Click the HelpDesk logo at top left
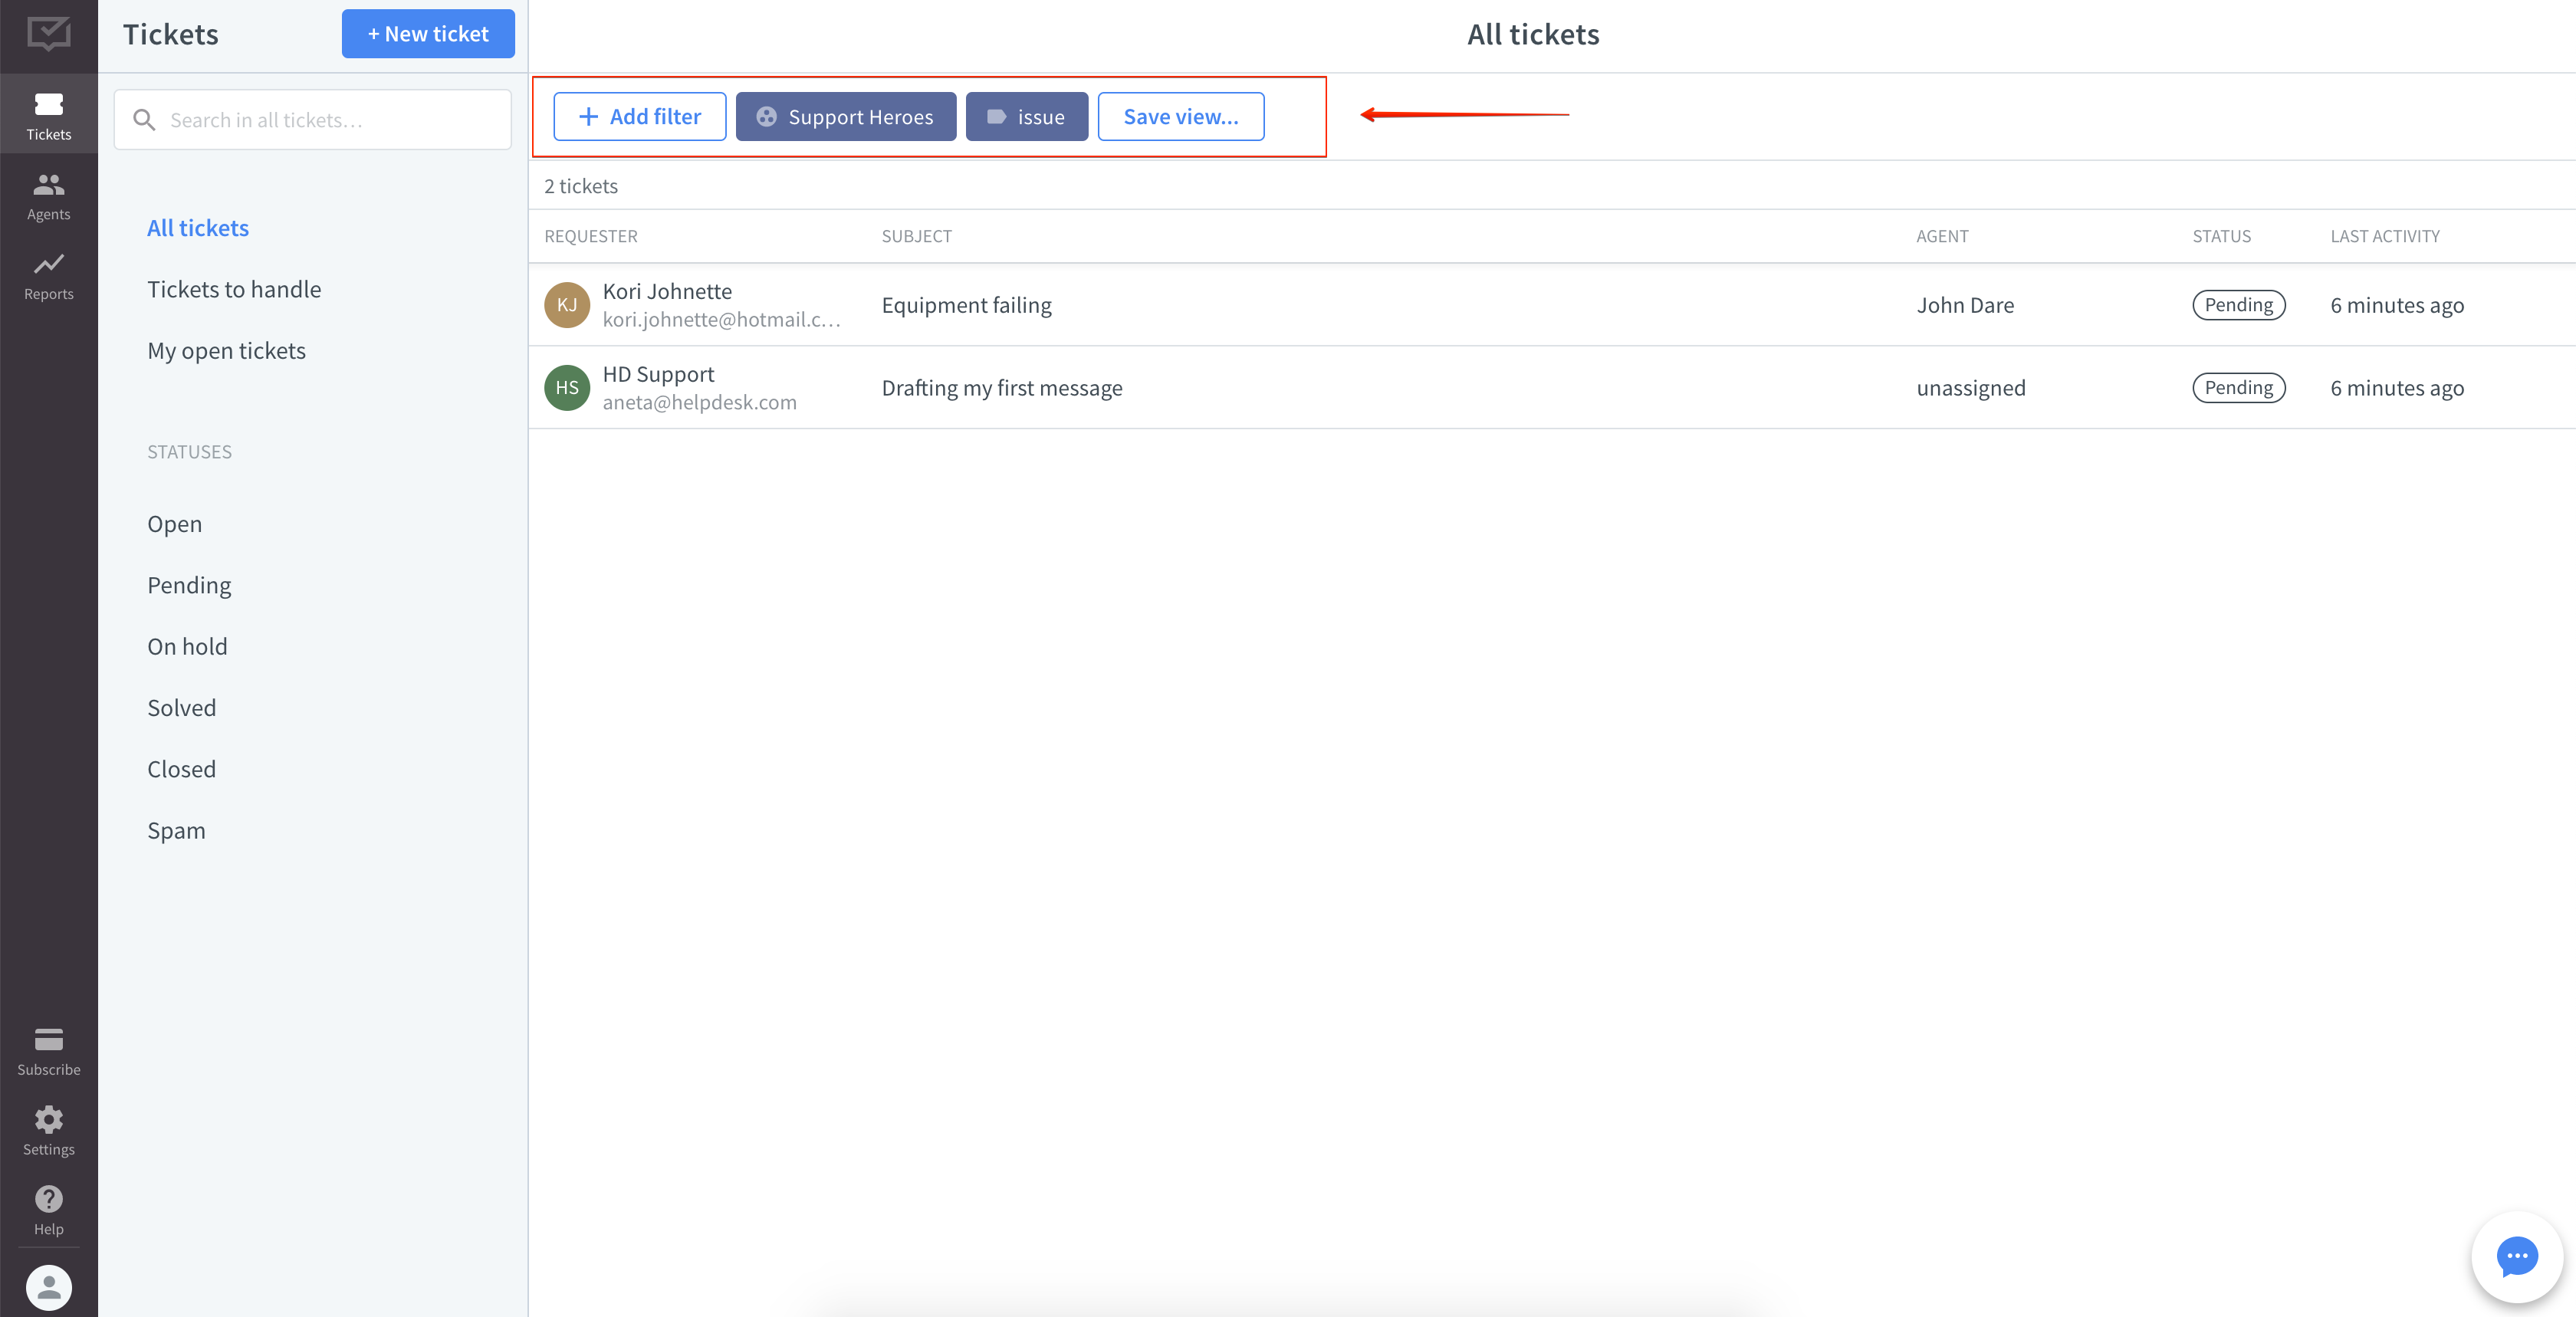The height and width of the screenshot is (1317, 2576). [x=48, y=33]
